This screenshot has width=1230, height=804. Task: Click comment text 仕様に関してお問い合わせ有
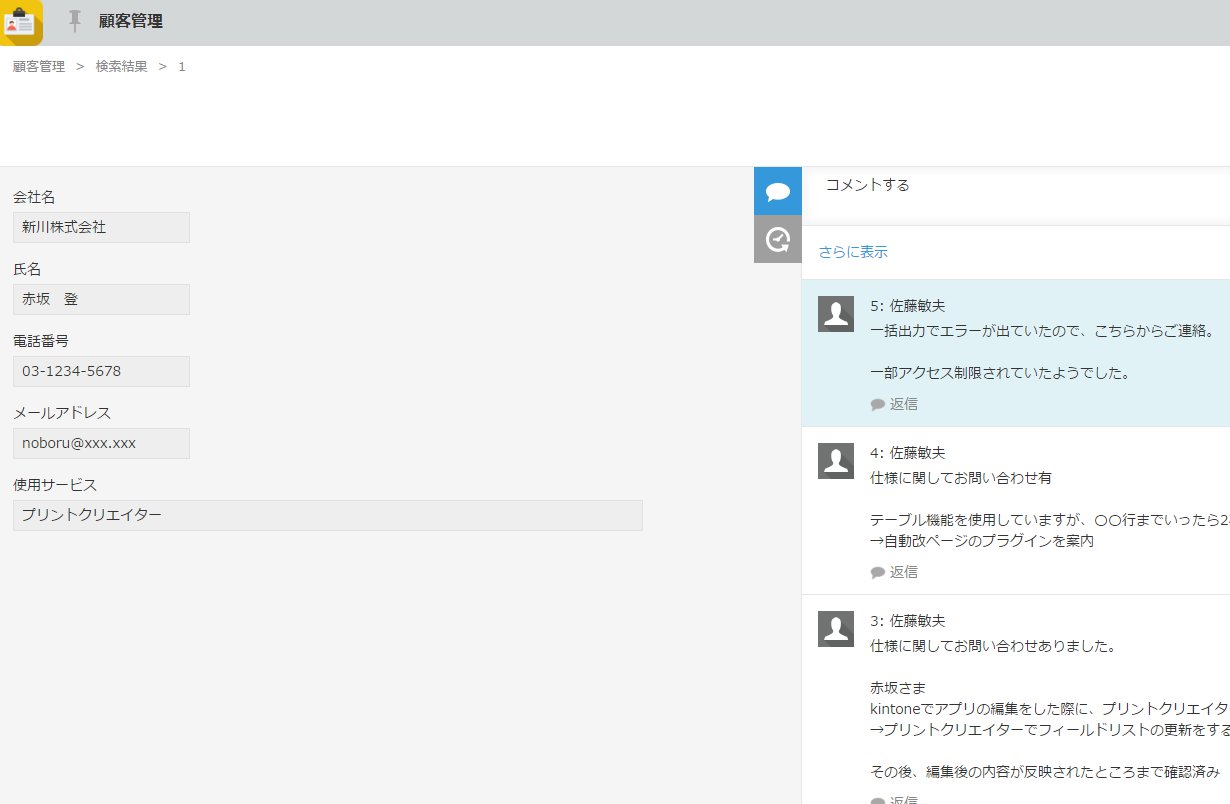point(961,478)
